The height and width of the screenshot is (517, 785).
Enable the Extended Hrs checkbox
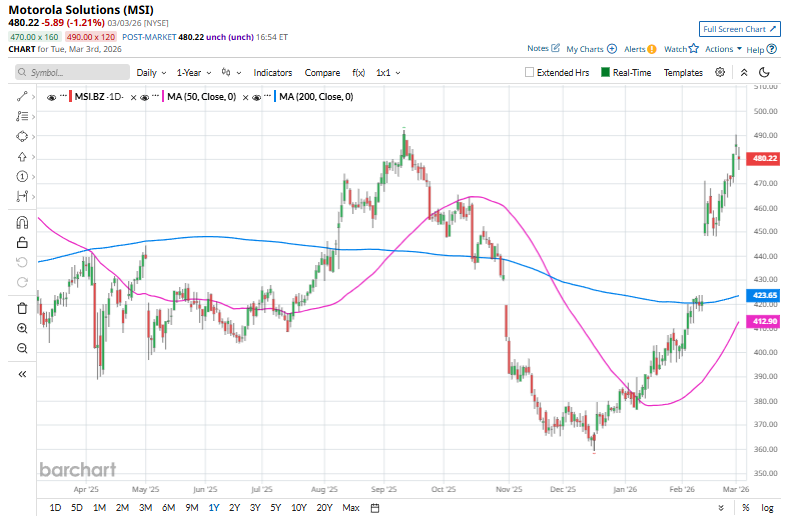[529, 72]
